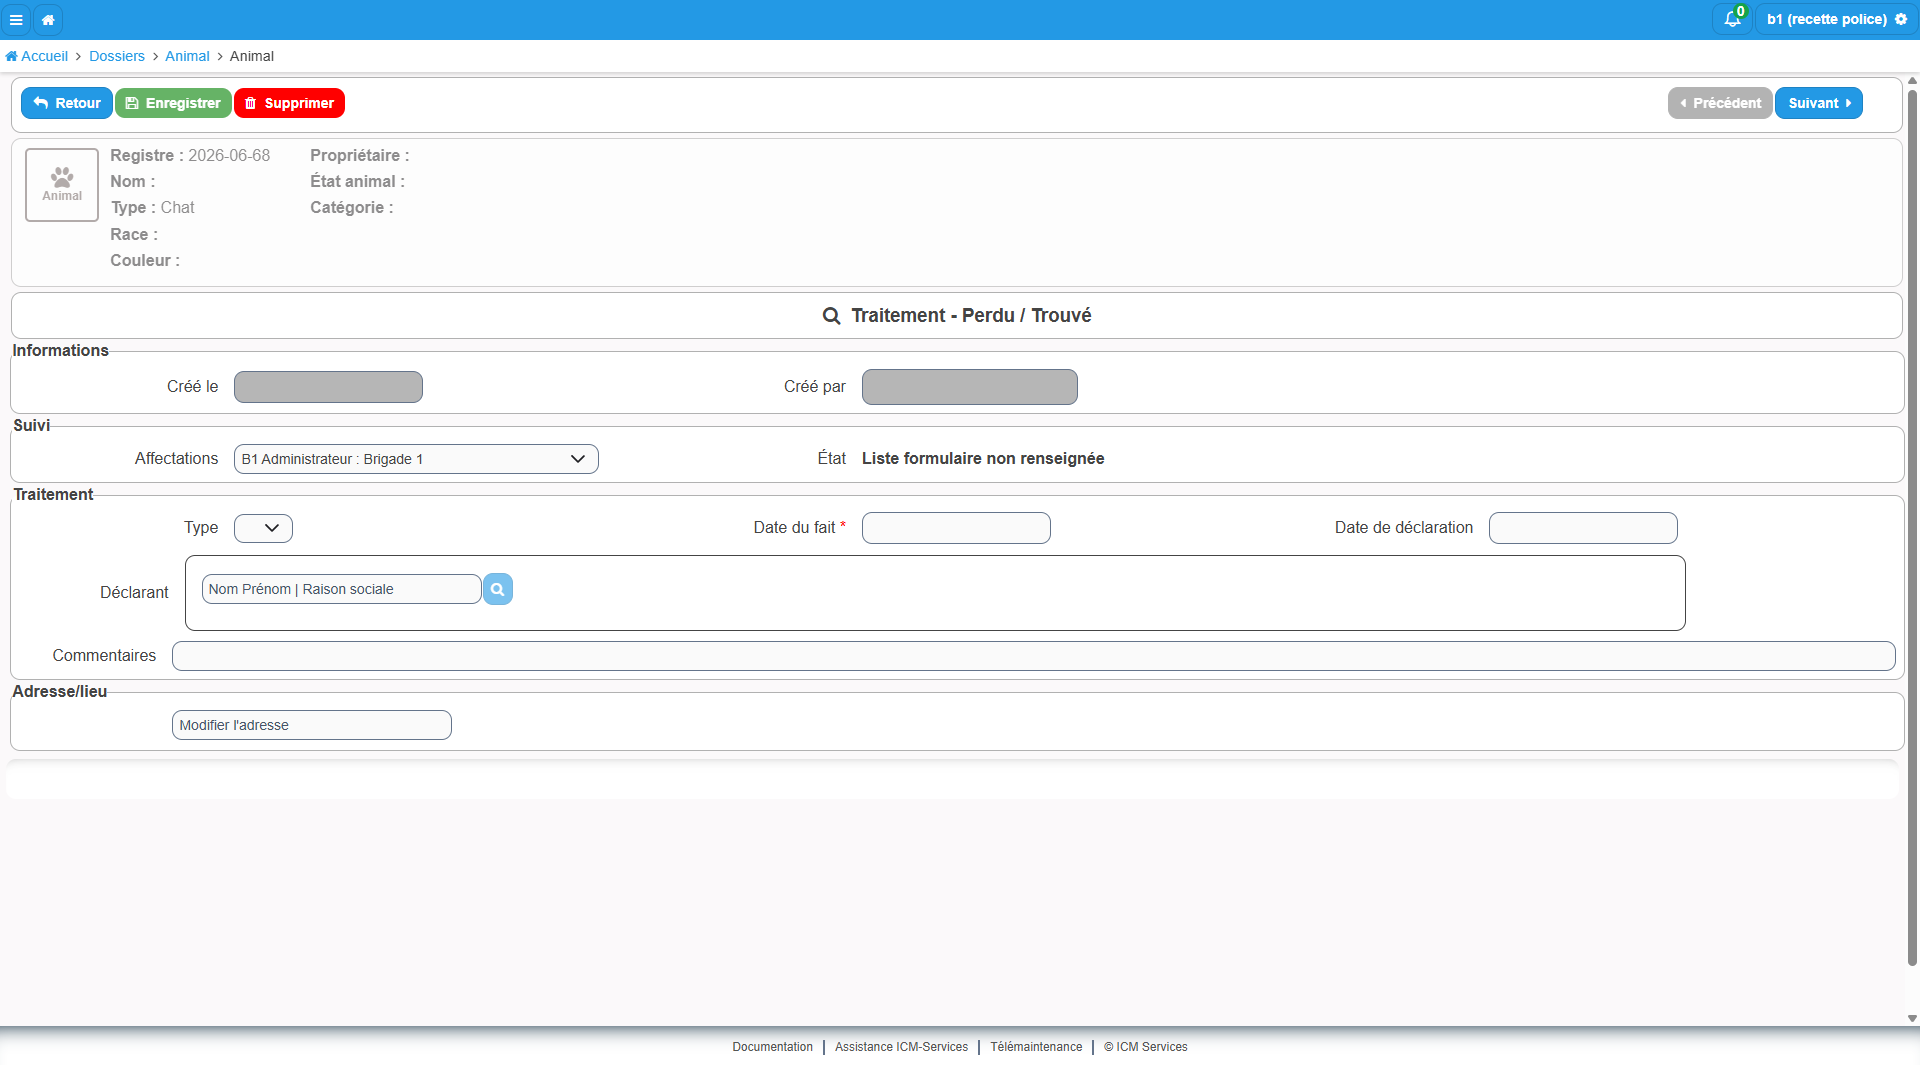Open notifications bell icon
The height and width of the screenshot is (1080, 1920).
pos(1732,19)
